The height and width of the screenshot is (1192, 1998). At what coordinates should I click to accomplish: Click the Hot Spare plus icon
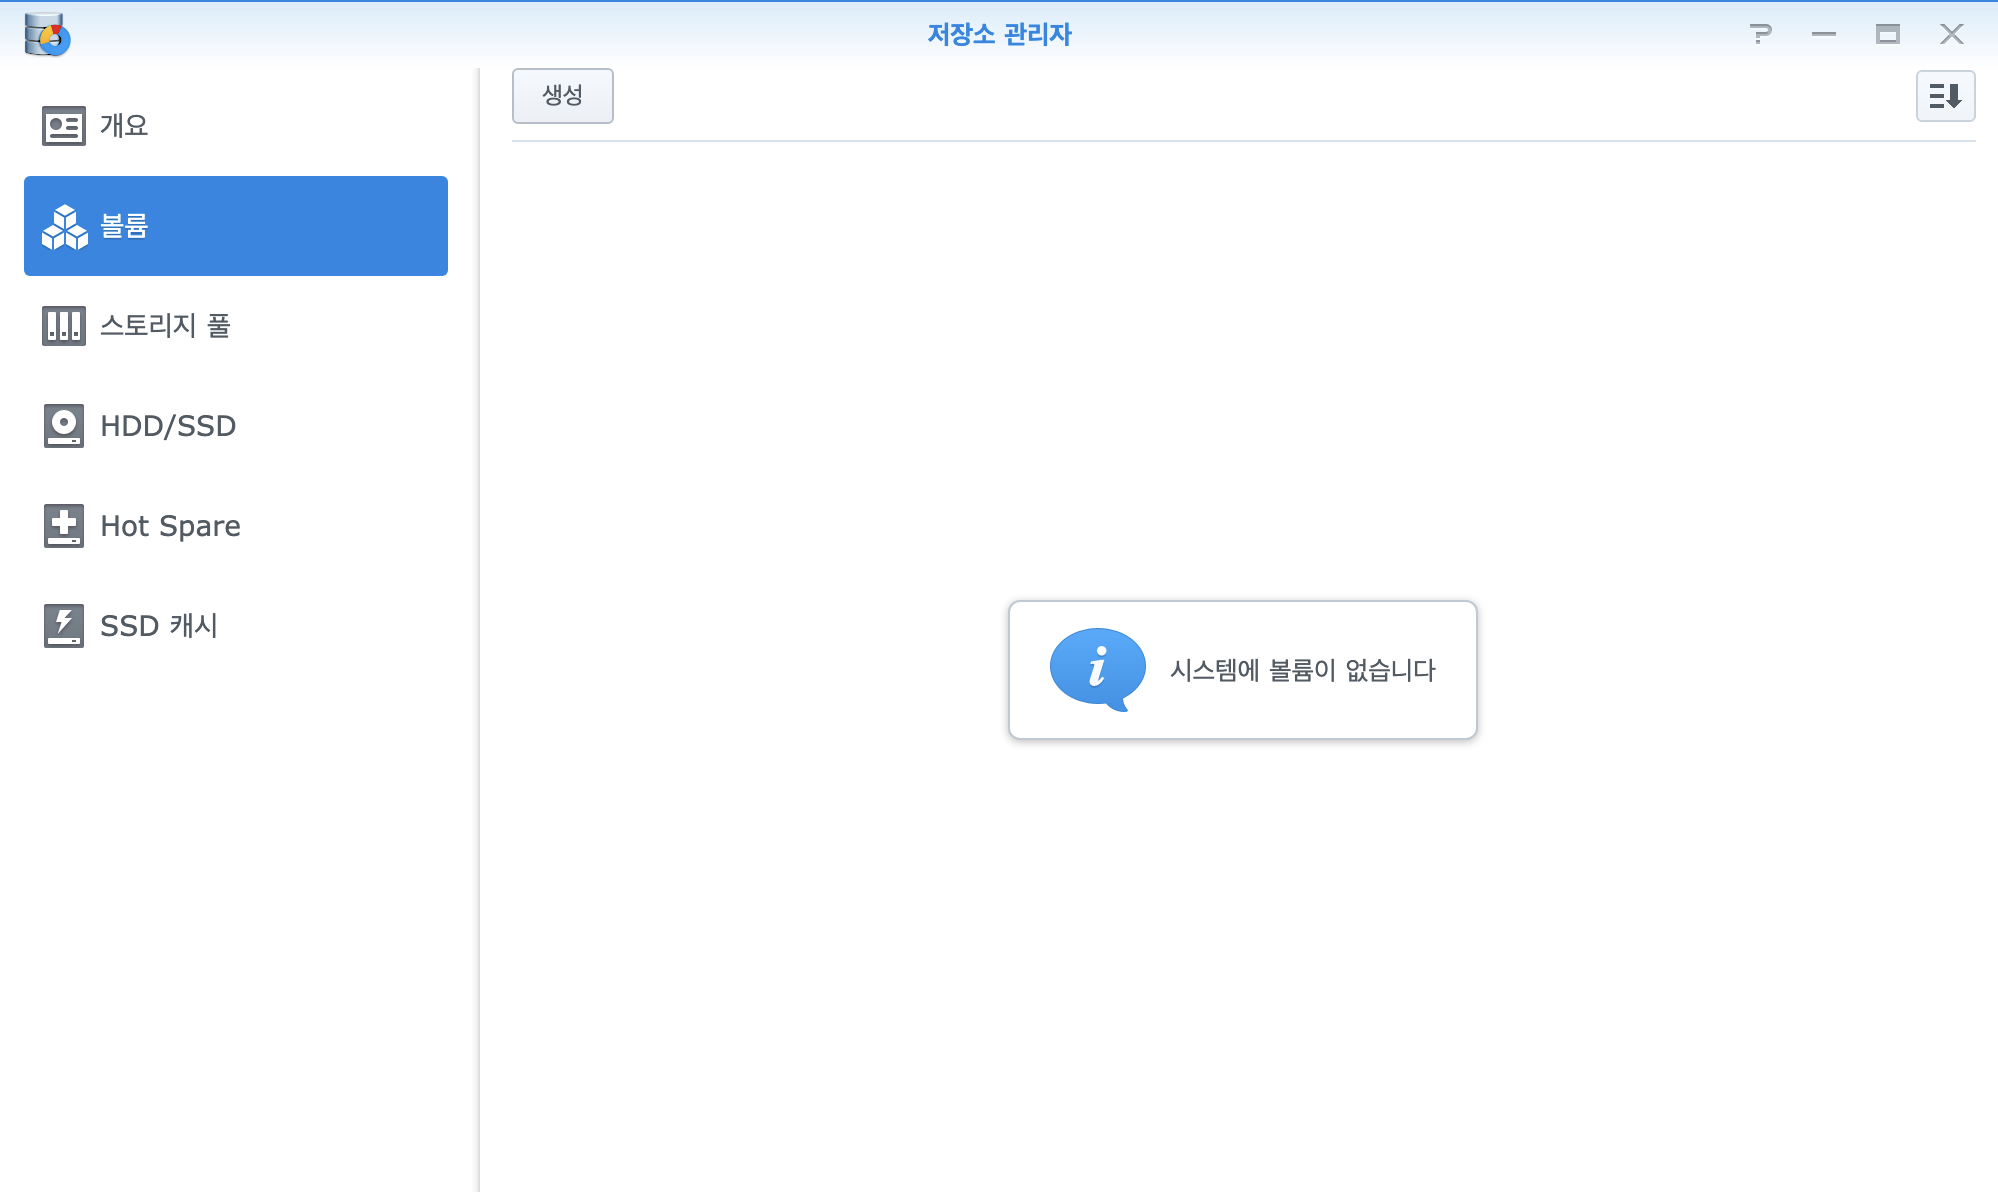coord(63,526)
